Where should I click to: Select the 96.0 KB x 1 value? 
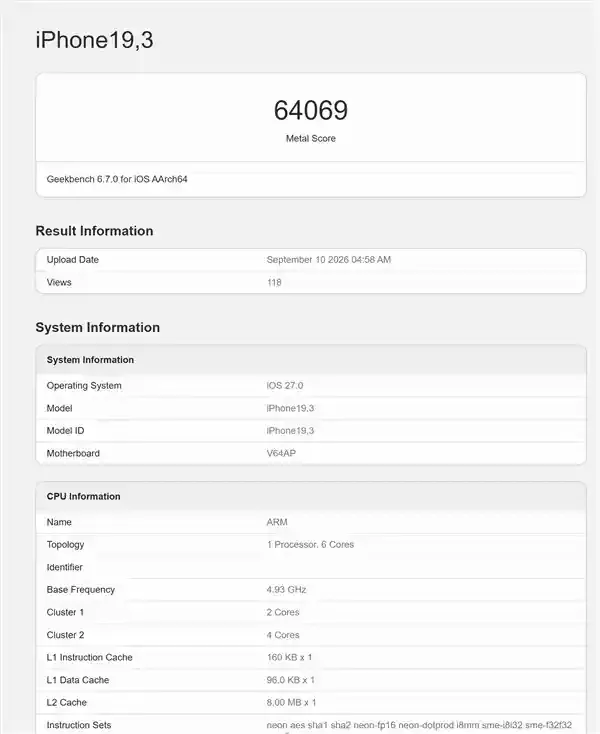(291, 680)
